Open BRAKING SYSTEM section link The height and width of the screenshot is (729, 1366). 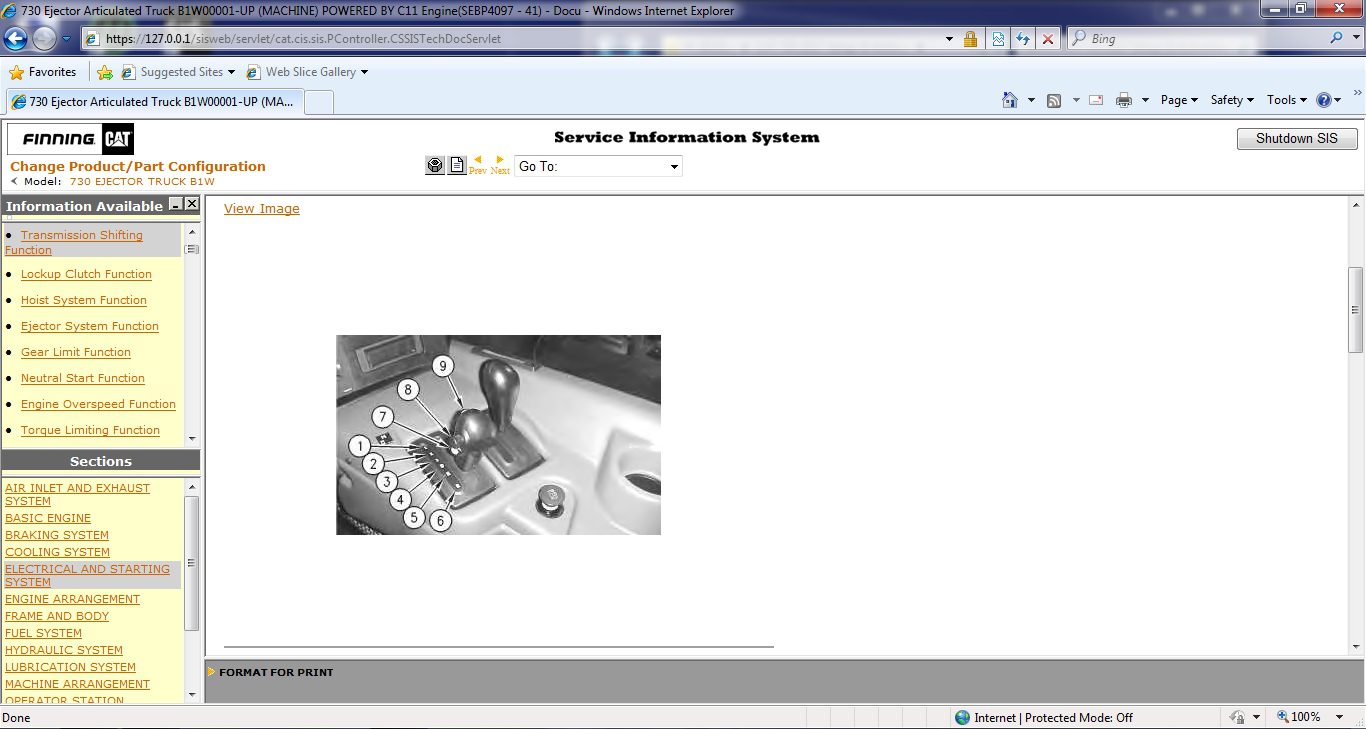[x=57, y=535]
